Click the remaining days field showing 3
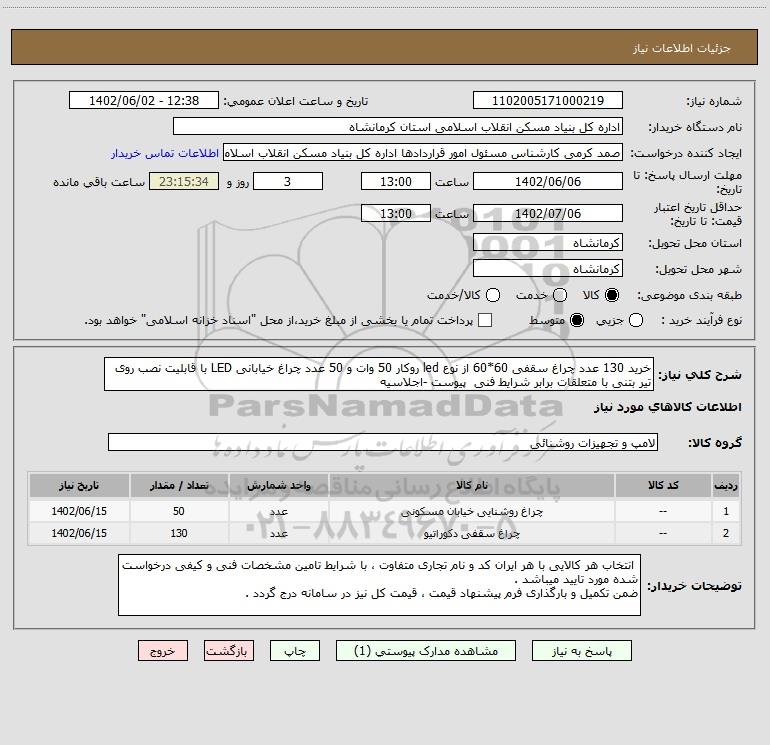770x745 pixels. [288, 181]
